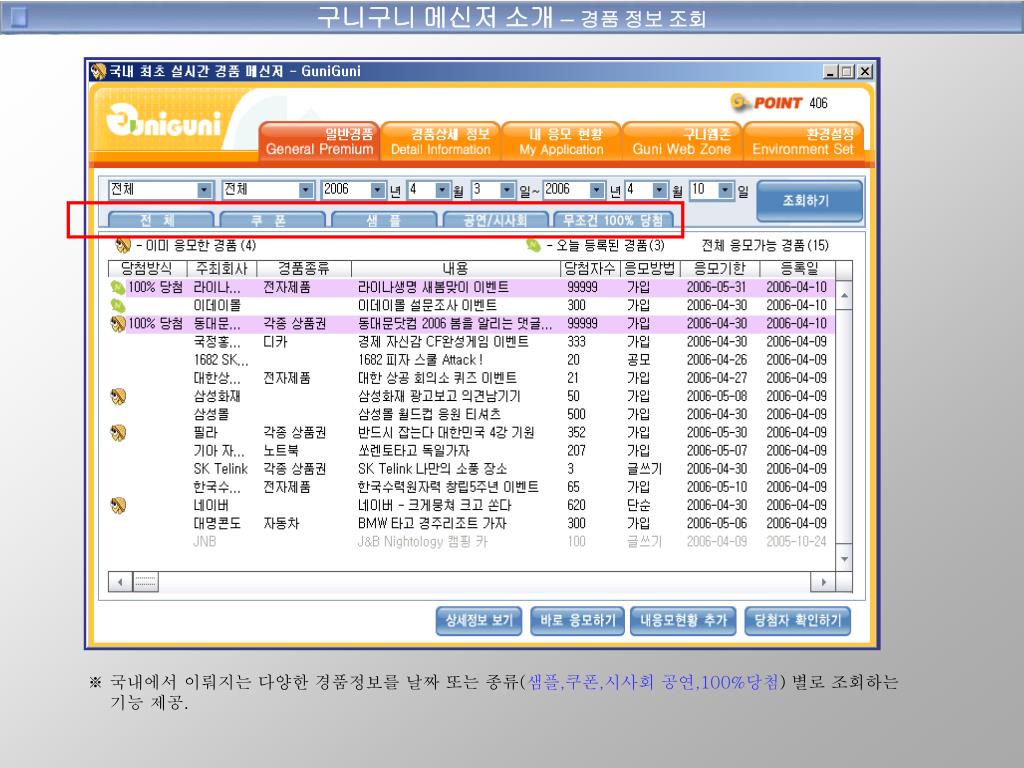Image resolution: width=1024 pixels, height=768 pixels.
Task: Click the 조회하기 search button
Action: [x=809, y=201]
